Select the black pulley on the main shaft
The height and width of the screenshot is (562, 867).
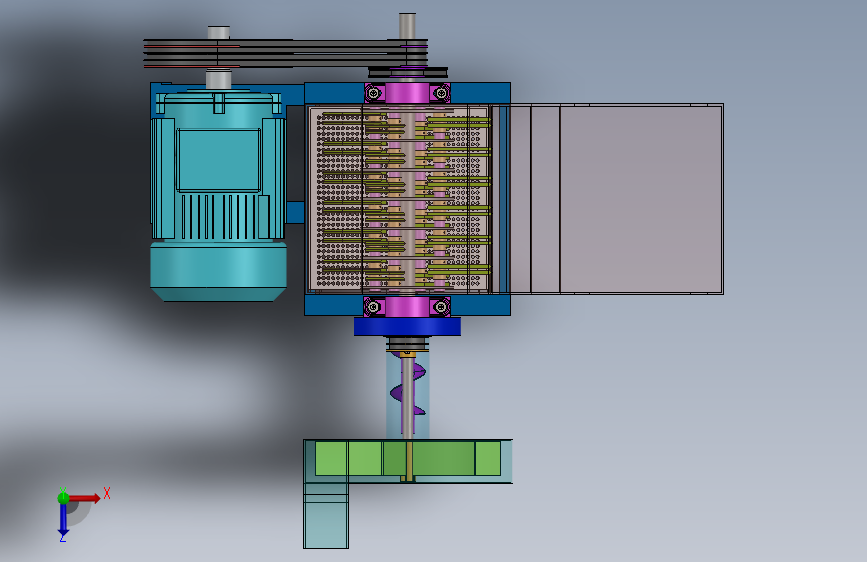(x=408, y=72)
